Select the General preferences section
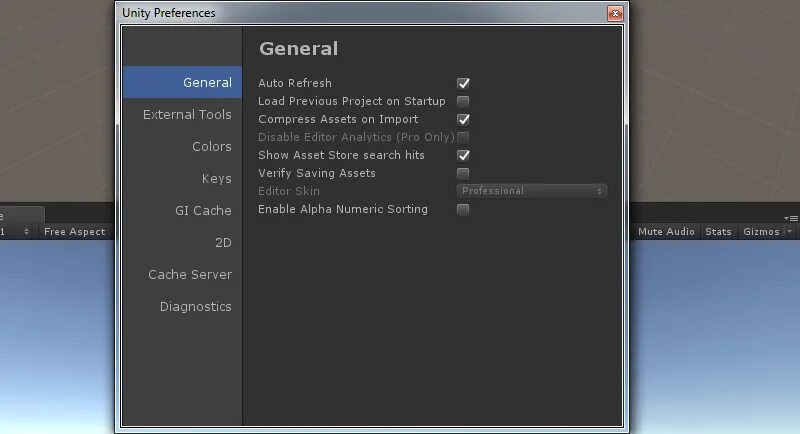Screen dimensions: 800x434 pos(182,82)
